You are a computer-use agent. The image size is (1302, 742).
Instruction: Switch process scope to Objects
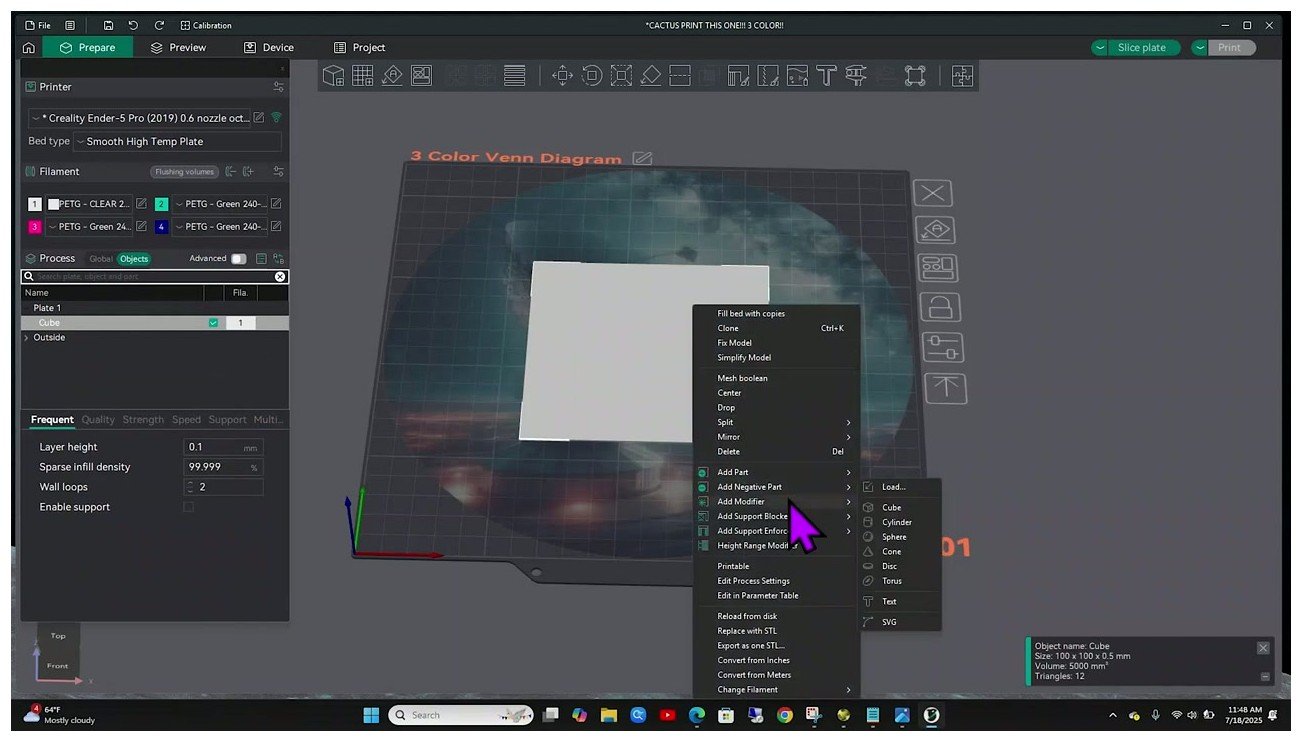point(134,258)
